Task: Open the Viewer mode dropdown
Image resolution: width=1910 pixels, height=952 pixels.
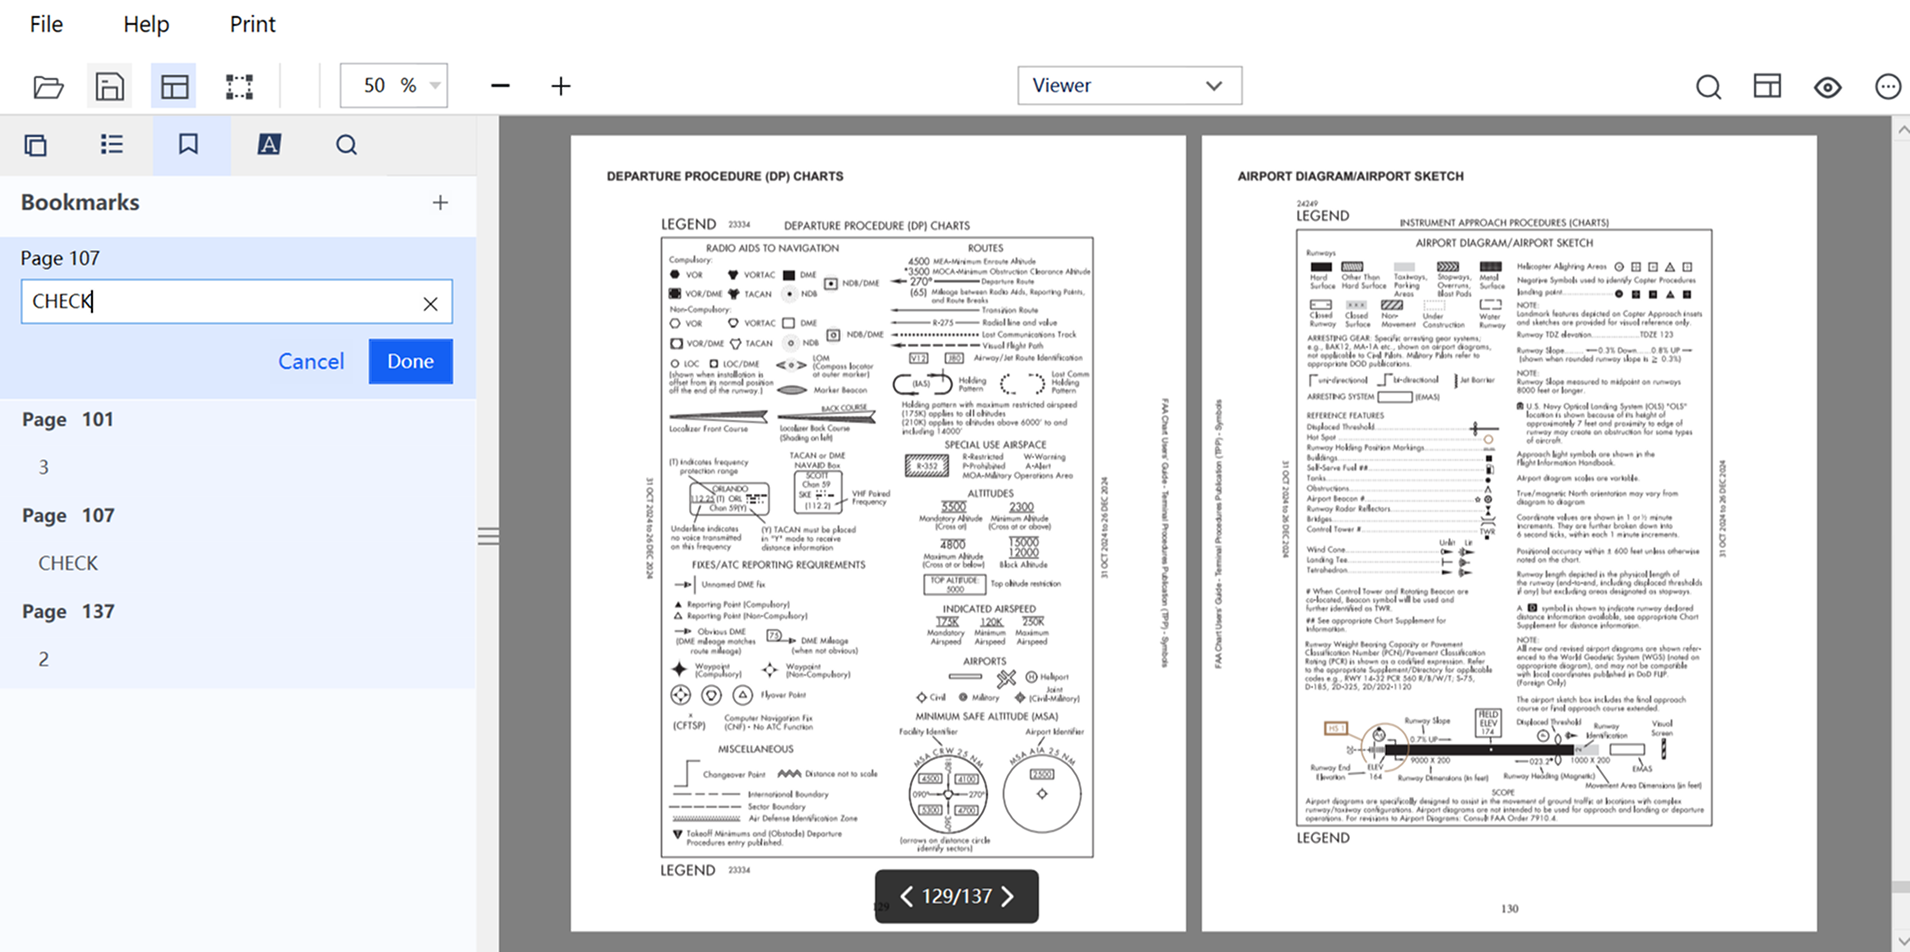Action: tap(1128, 85)
